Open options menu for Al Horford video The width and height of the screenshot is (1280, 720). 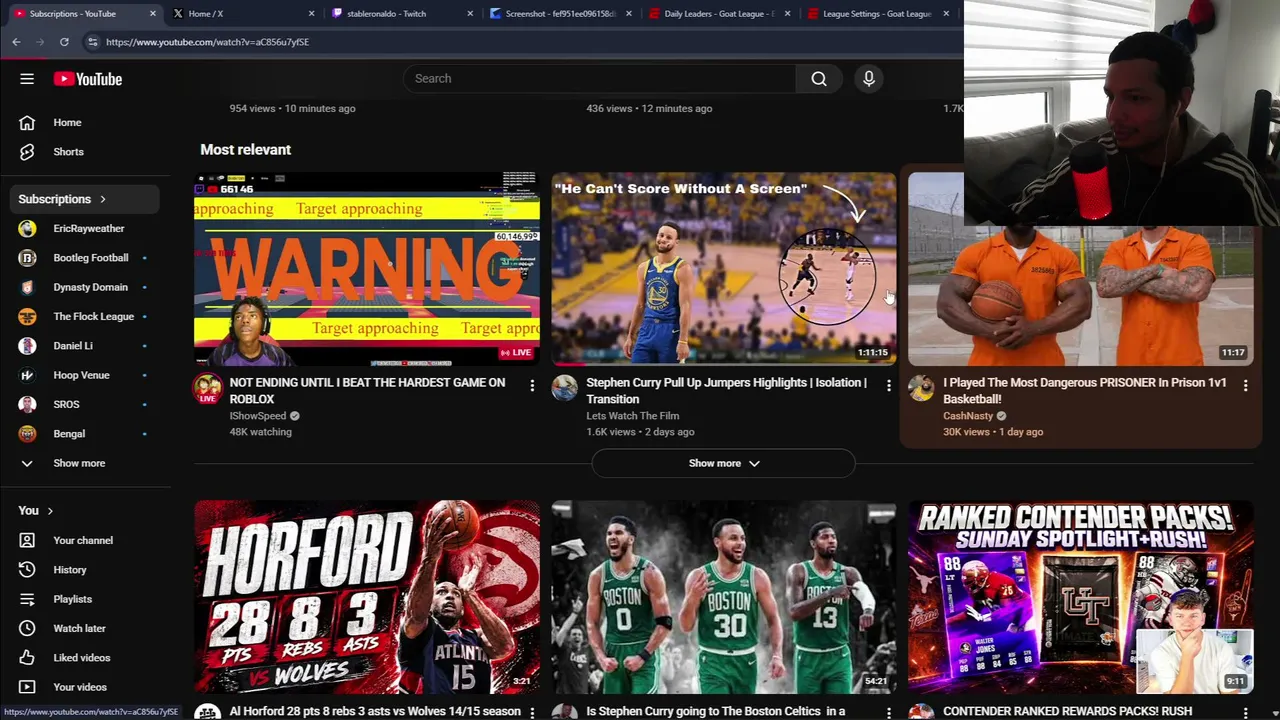[532, 712]
